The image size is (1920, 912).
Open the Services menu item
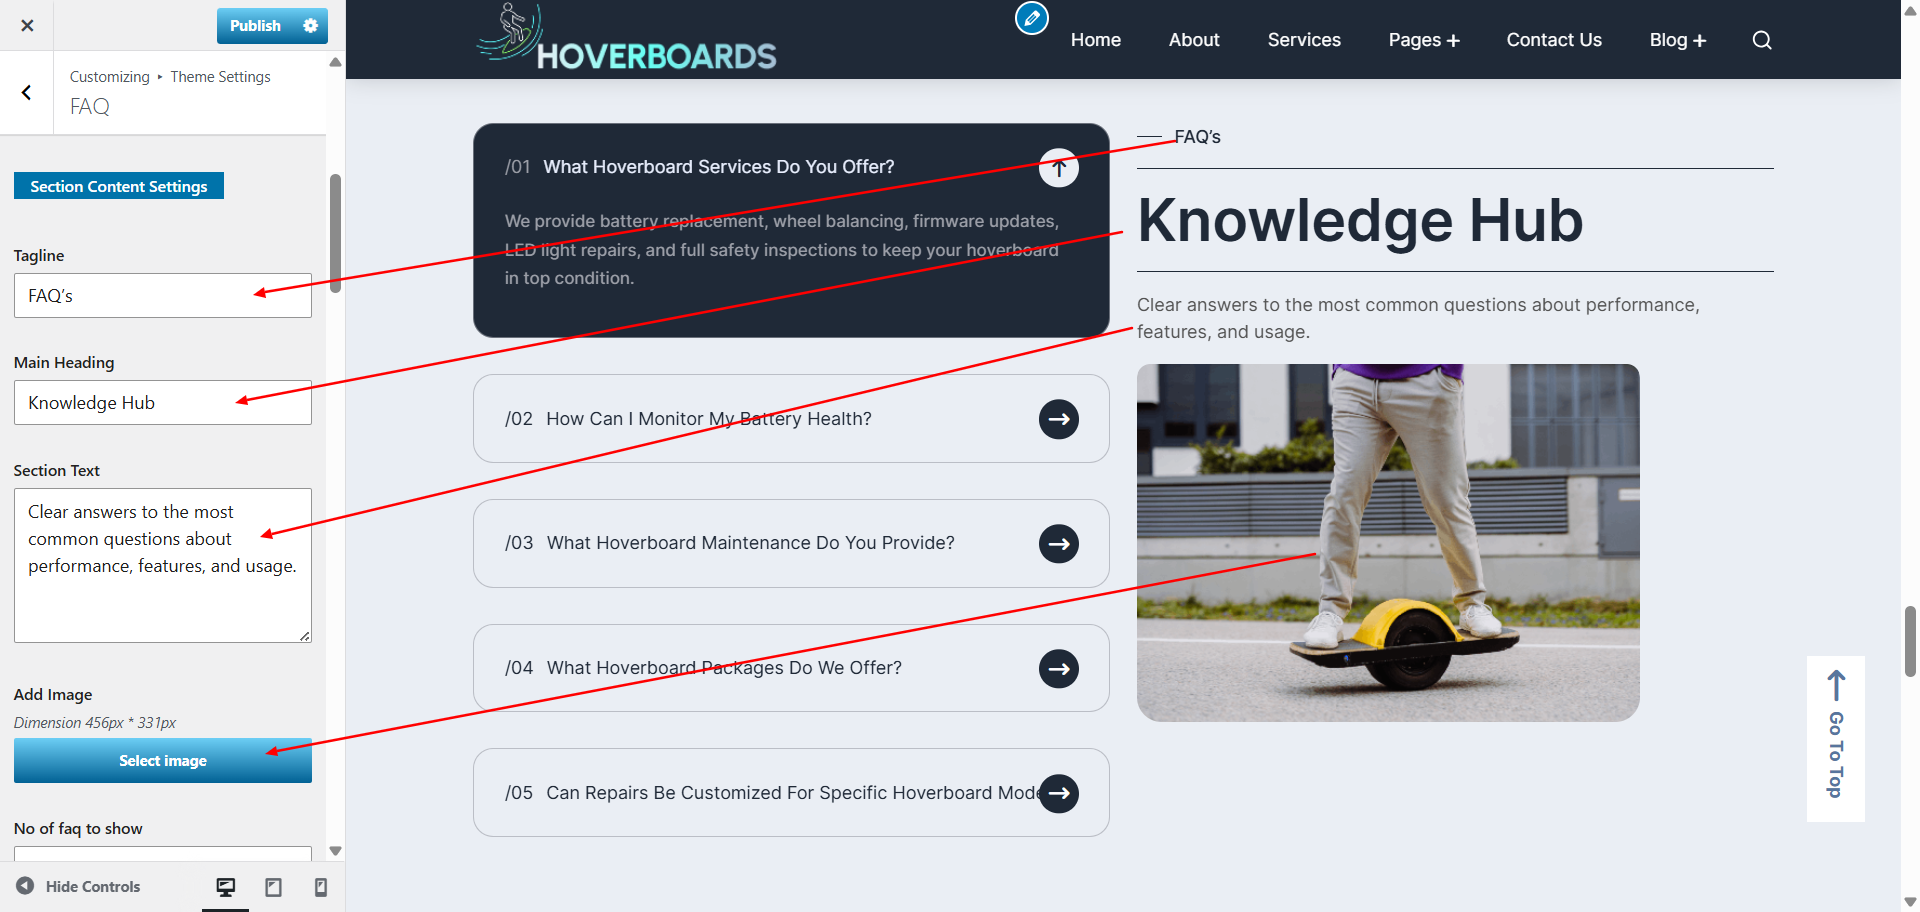1304,40
